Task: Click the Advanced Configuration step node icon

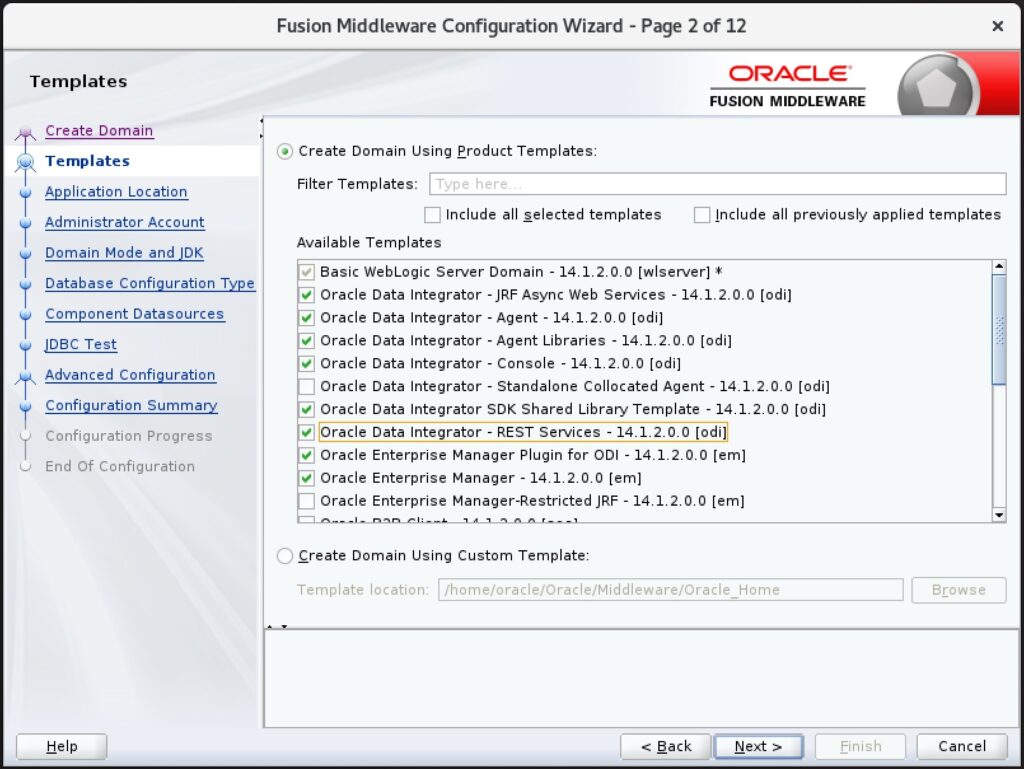Action: [x=25, y=377]
